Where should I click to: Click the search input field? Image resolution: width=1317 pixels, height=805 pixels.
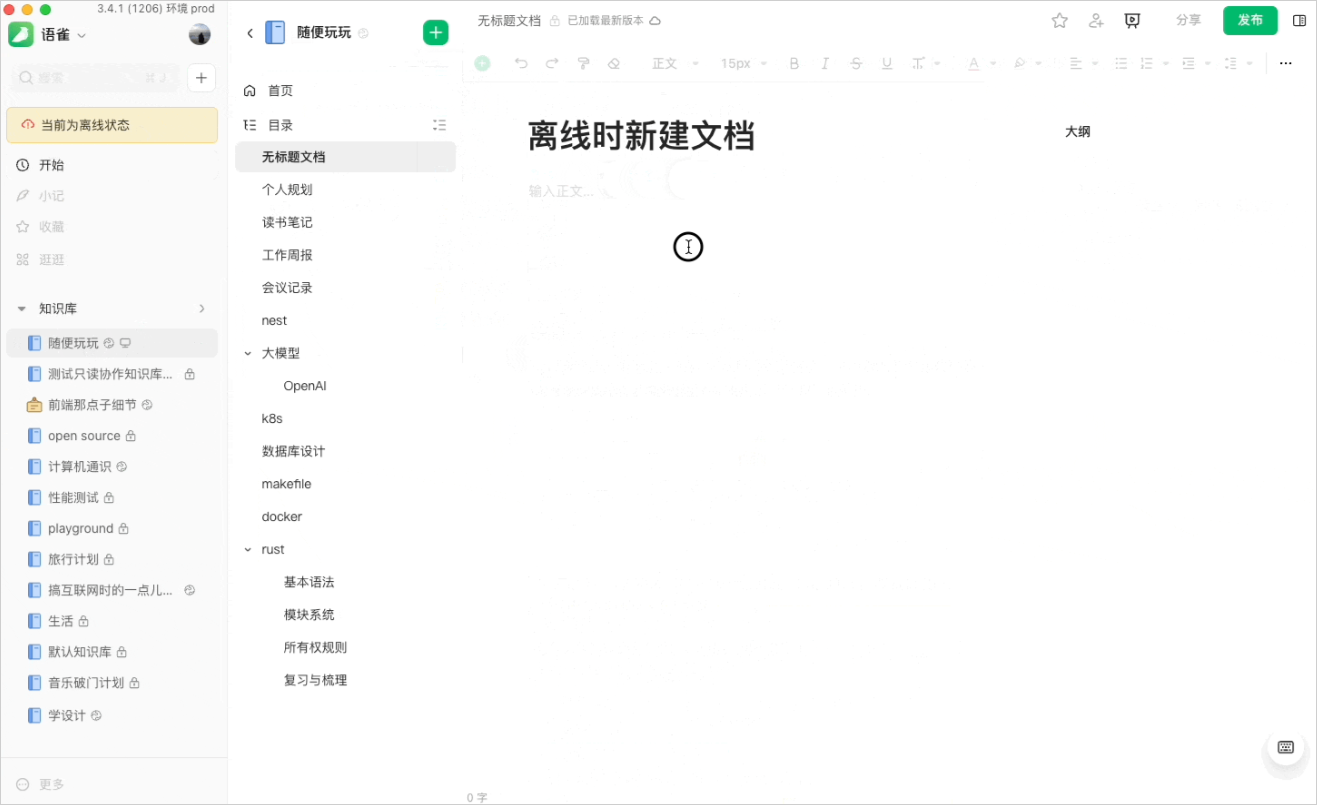pyautogui.click(x=95, y=78)
